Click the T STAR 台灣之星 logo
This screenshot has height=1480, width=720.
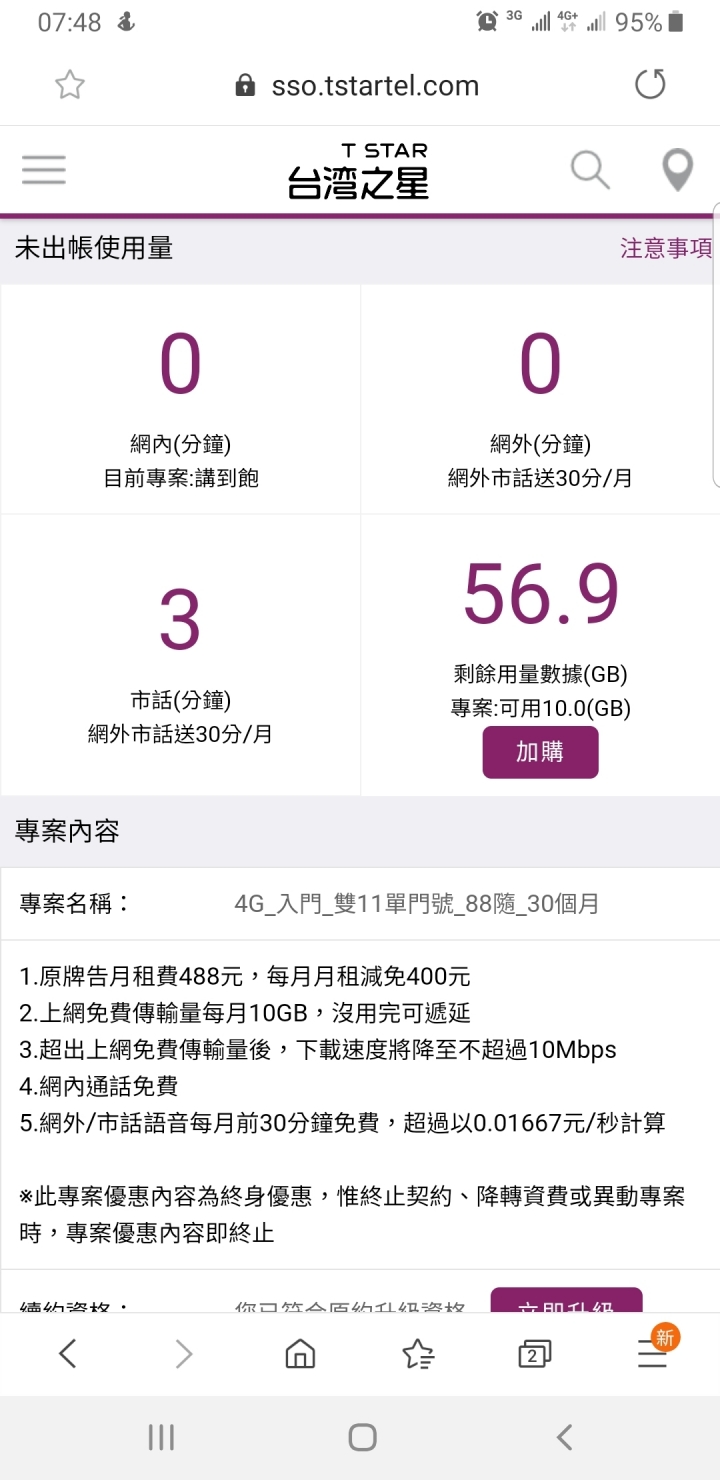point(358,171)
